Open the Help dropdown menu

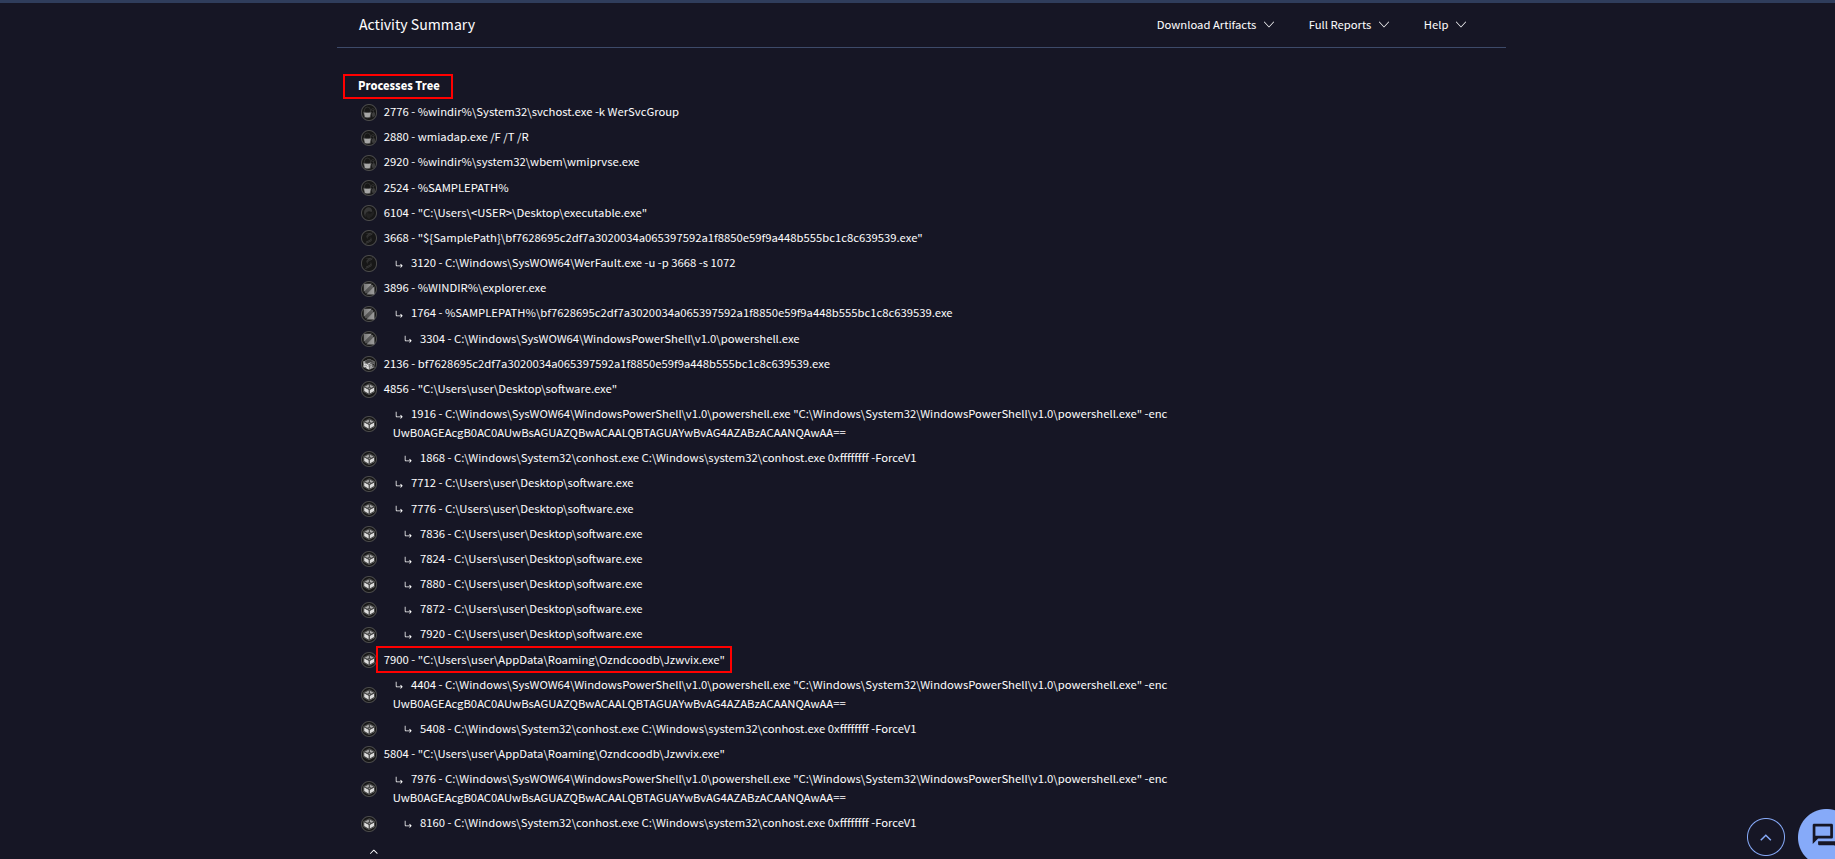click(x=1444, y=25)
